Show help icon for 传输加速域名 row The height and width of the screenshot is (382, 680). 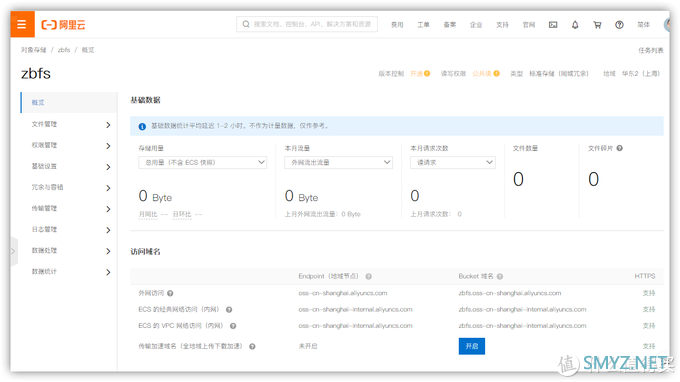[x=252, y=346]
